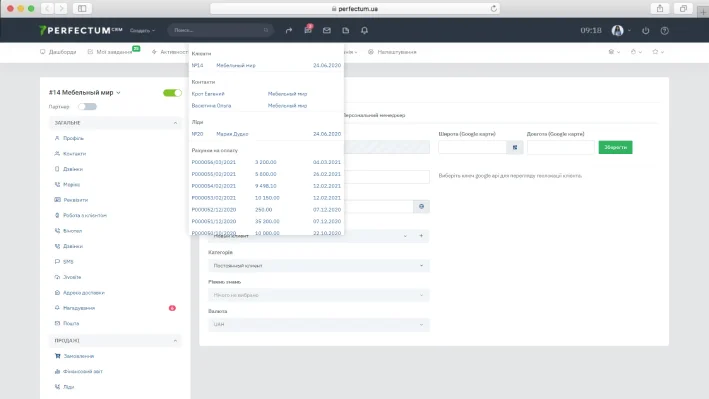This screenshot has width=709, height=399.
Task: Click the document icon in header
Action: point(345,30)
